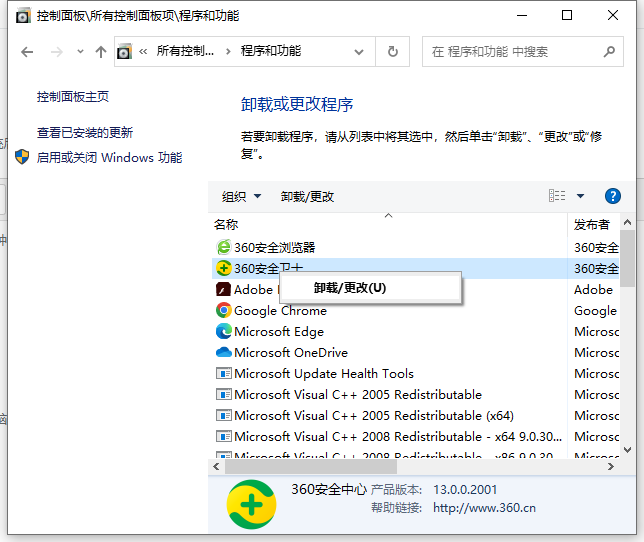This screenshot has height=542, width=644.
Task: Click the Adobe publisher cell
Action: (x=593, y=290)
